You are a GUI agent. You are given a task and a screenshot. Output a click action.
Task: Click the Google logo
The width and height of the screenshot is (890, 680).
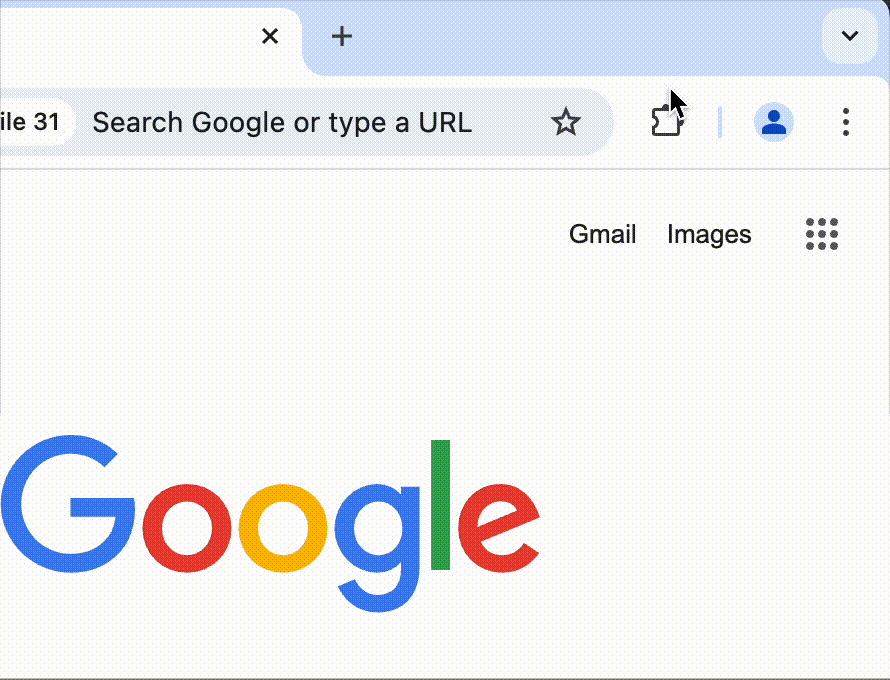270,515
